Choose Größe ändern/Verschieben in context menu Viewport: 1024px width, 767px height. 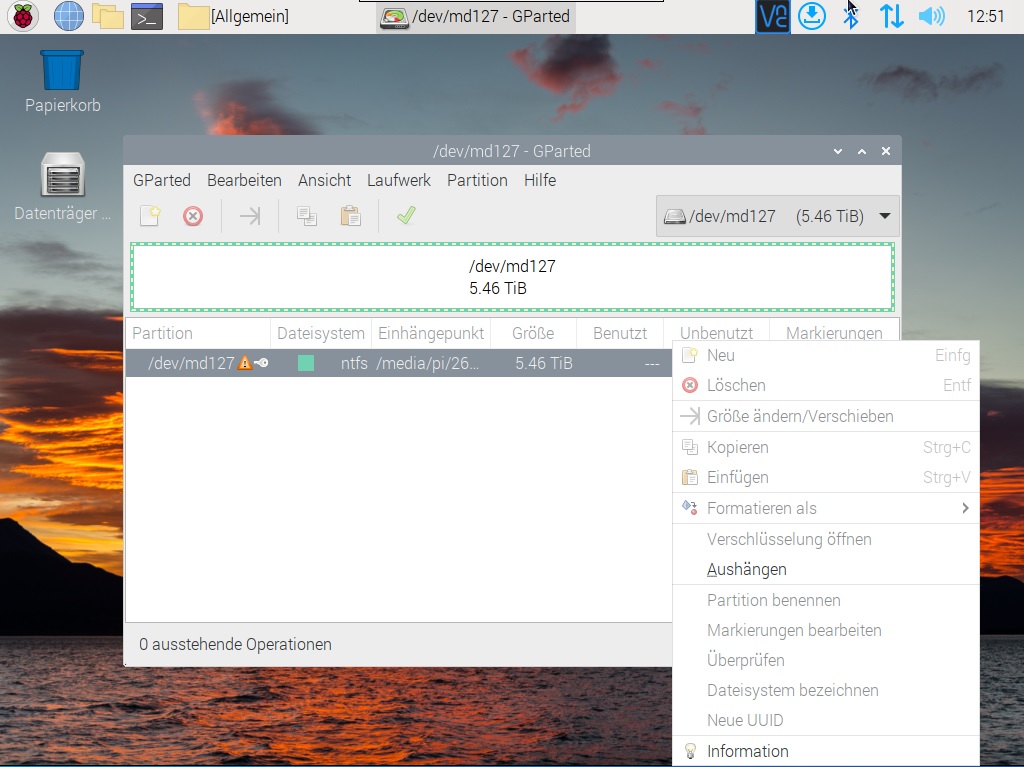(x=826, y=416)
